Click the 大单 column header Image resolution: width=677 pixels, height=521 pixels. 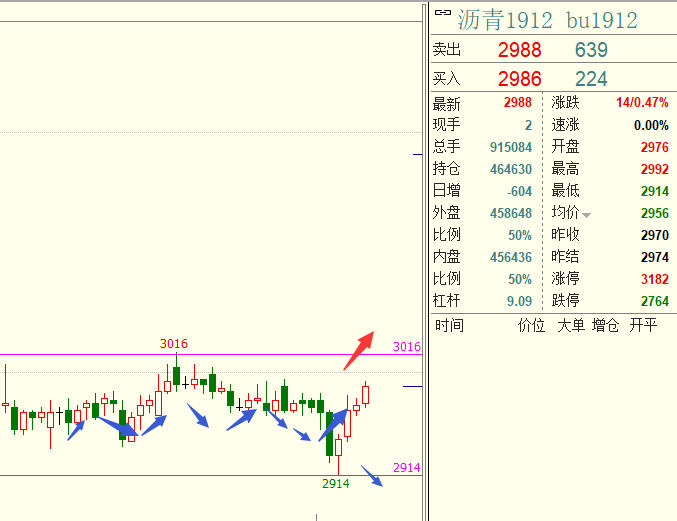pos(571,325)
